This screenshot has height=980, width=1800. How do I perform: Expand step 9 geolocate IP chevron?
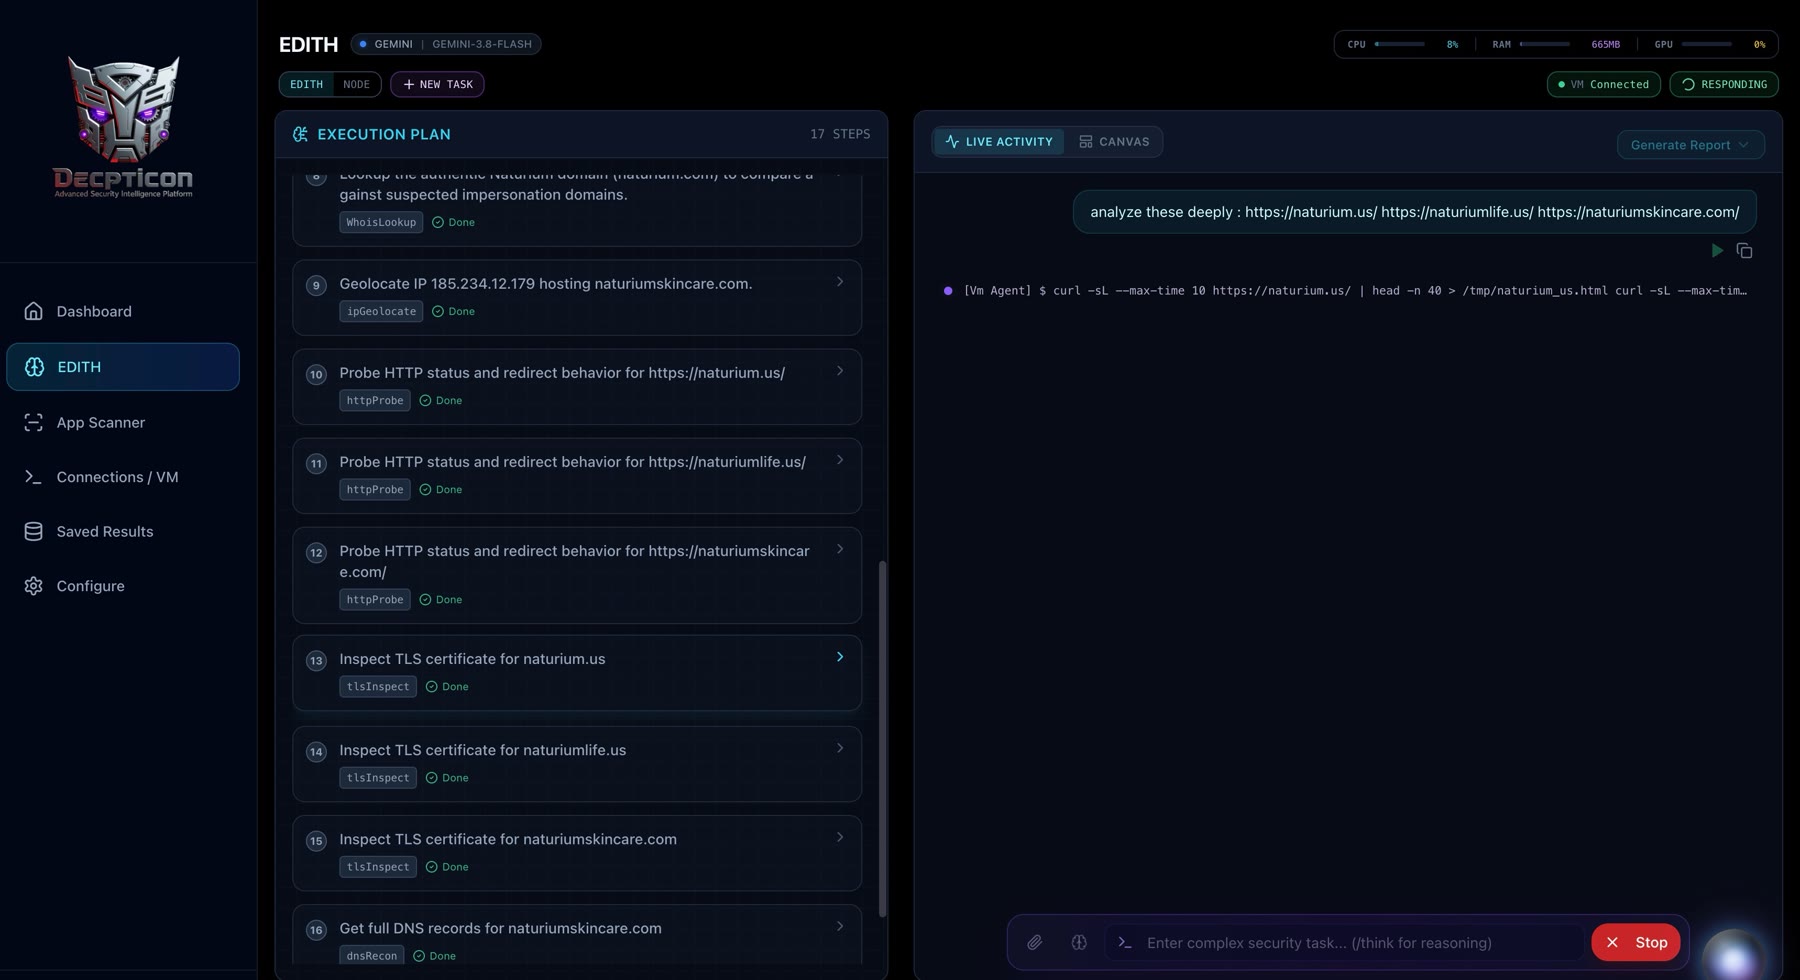840,282
